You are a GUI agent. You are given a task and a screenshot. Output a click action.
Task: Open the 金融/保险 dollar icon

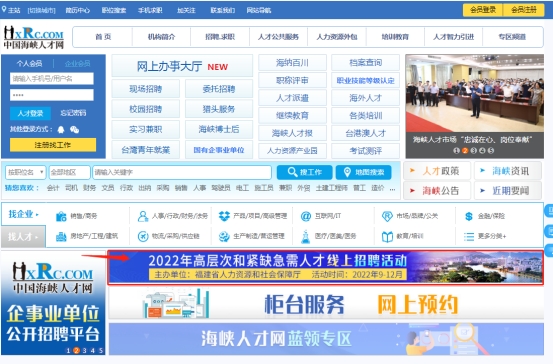pos(469,216)
